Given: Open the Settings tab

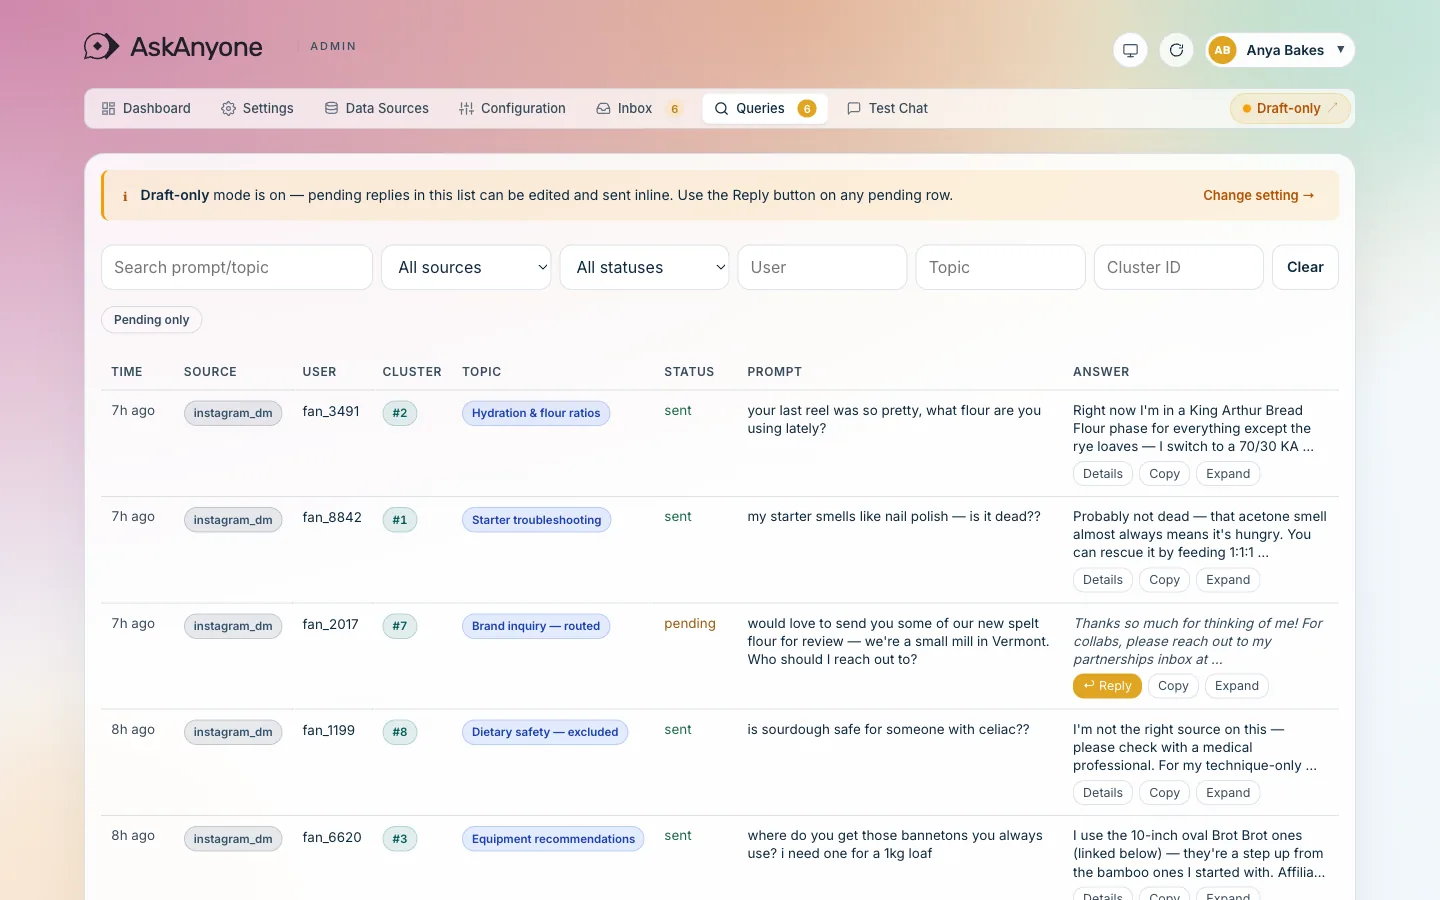Looking at the screenshot, I should click(257, 108).
